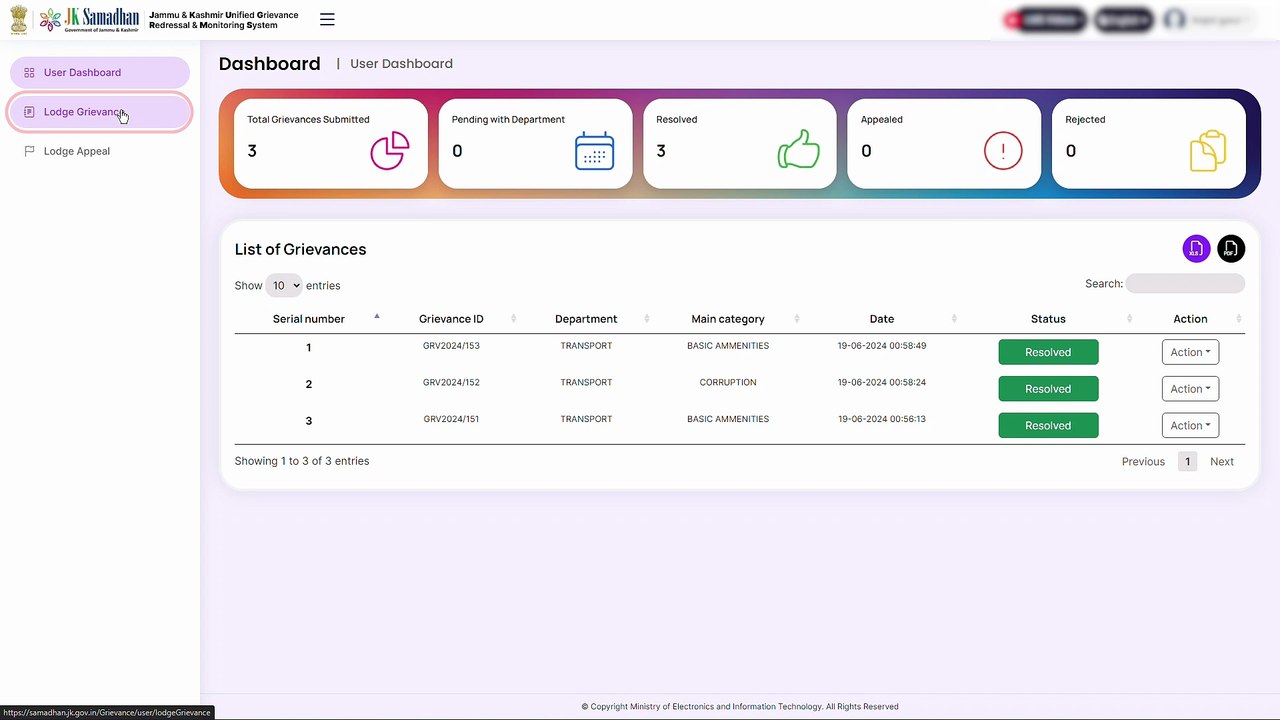Screen dimensions: 1280x720
Task: Click the thumbs-up Resolved icon
Action: click(799, 151)
